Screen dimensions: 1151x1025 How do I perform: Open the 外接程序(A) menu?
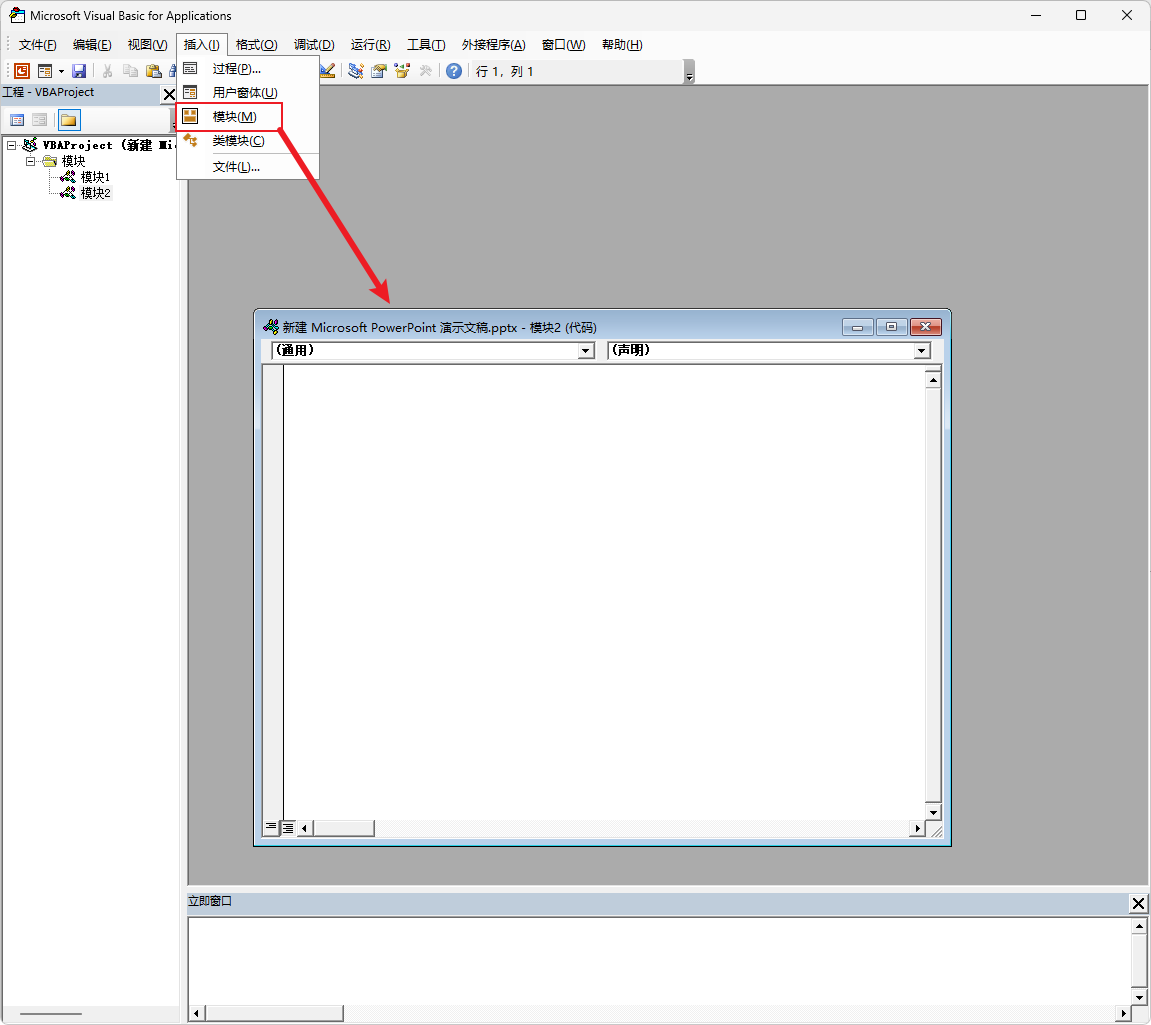(x=494, y=45)
